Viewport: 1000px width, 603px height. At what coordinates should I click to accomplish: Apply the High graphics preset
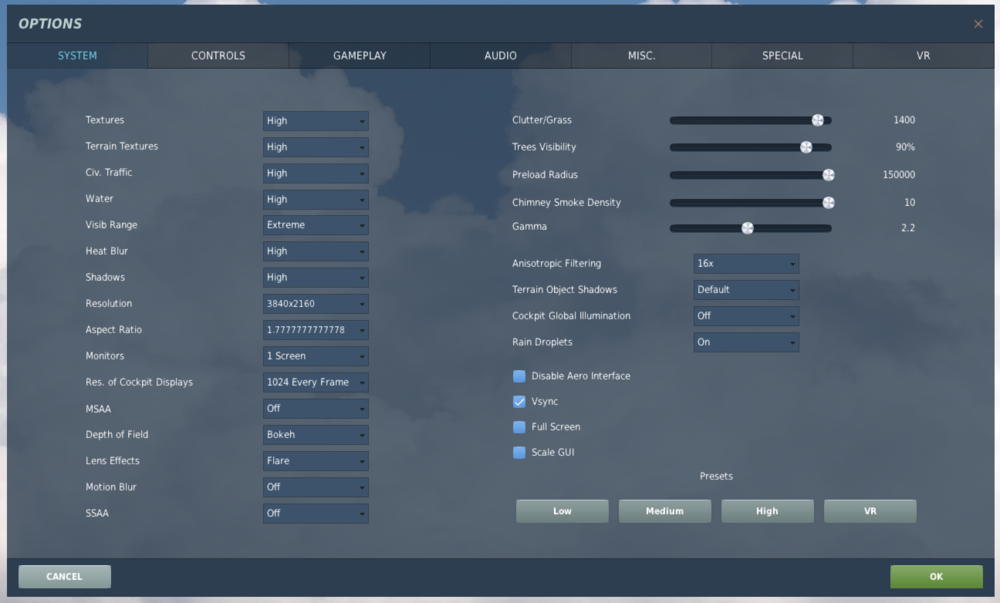[x=767, y=510]
